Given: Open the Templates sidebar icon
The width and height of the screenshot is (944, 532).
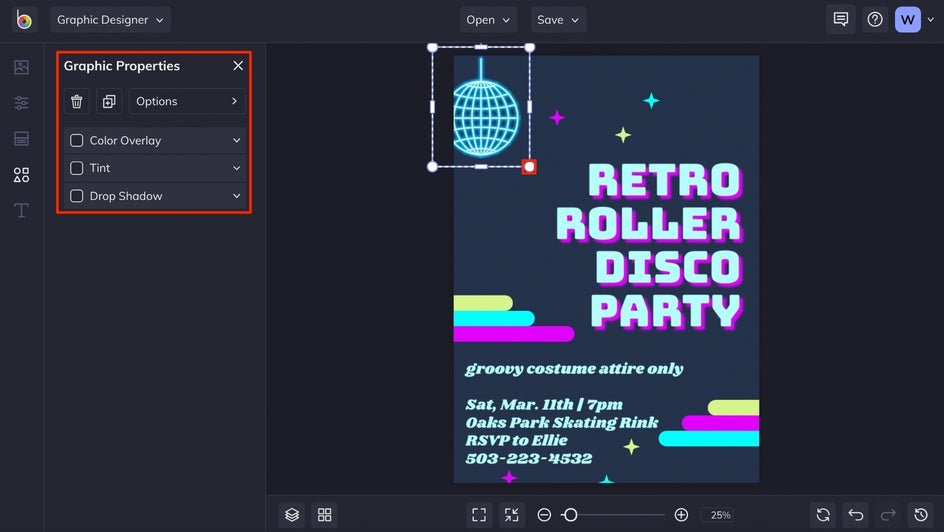Looking at the screenshot, I should (x=21, y=138).
